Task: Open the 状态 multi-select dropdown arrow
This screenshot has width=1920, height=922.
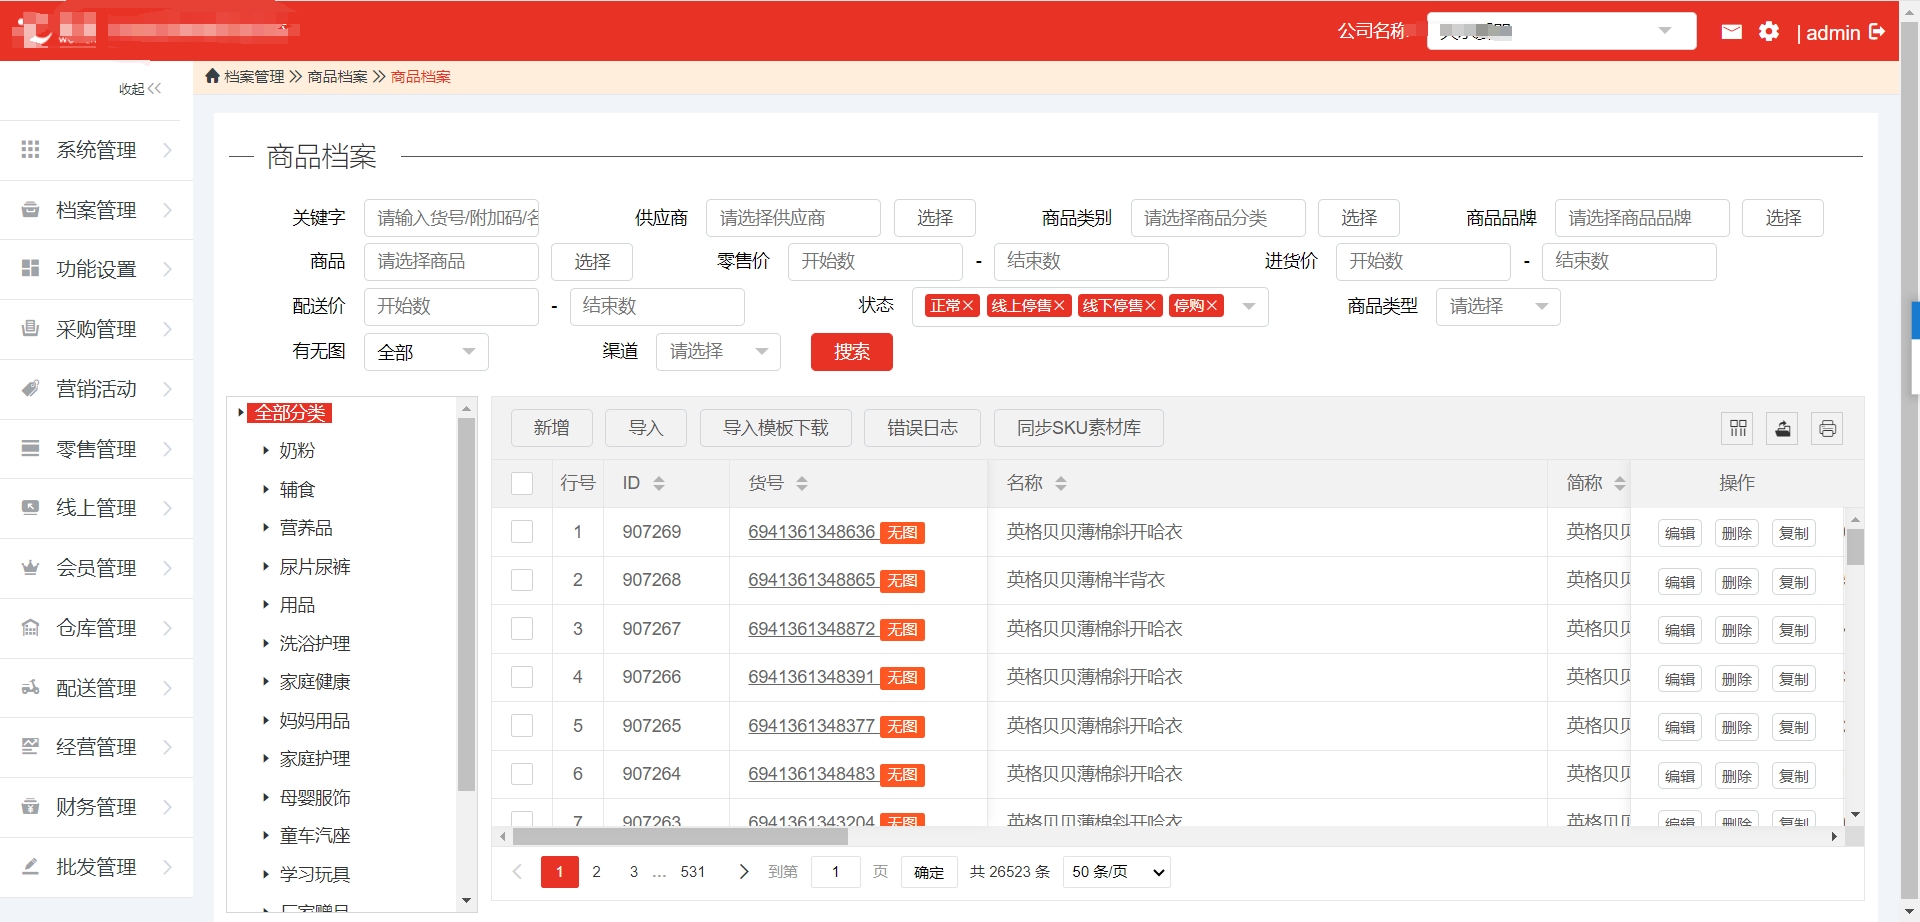Action: (1249, 306)
